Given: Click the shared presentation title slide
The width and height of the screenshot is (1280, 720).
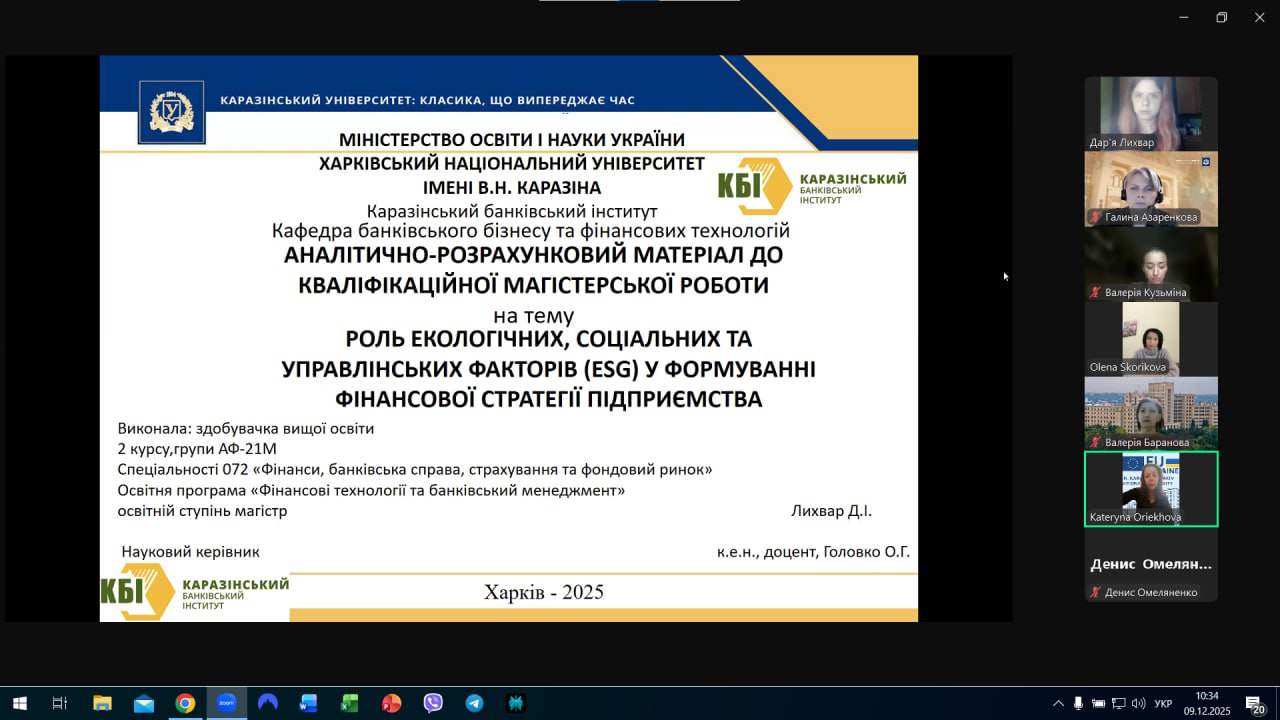Looking at the screenshot, I should pos(508,338).
